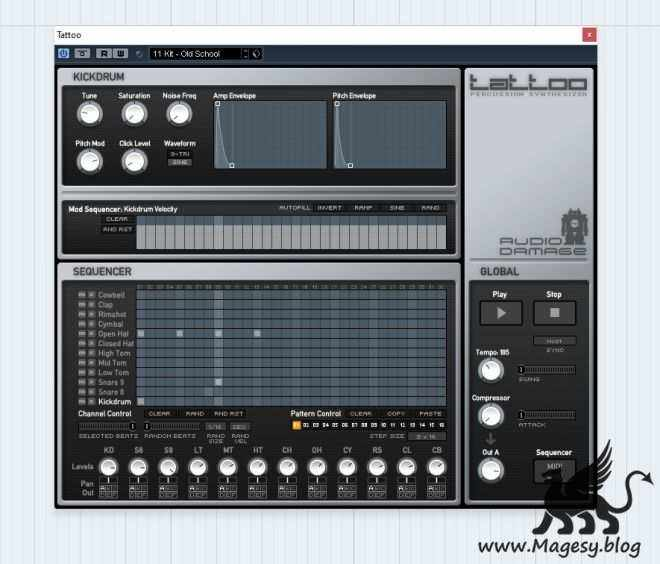Click AUTOFILL in the Mod Sequencer
The height and width of the screenshot is (564, 660).
(x=295, y=208)
